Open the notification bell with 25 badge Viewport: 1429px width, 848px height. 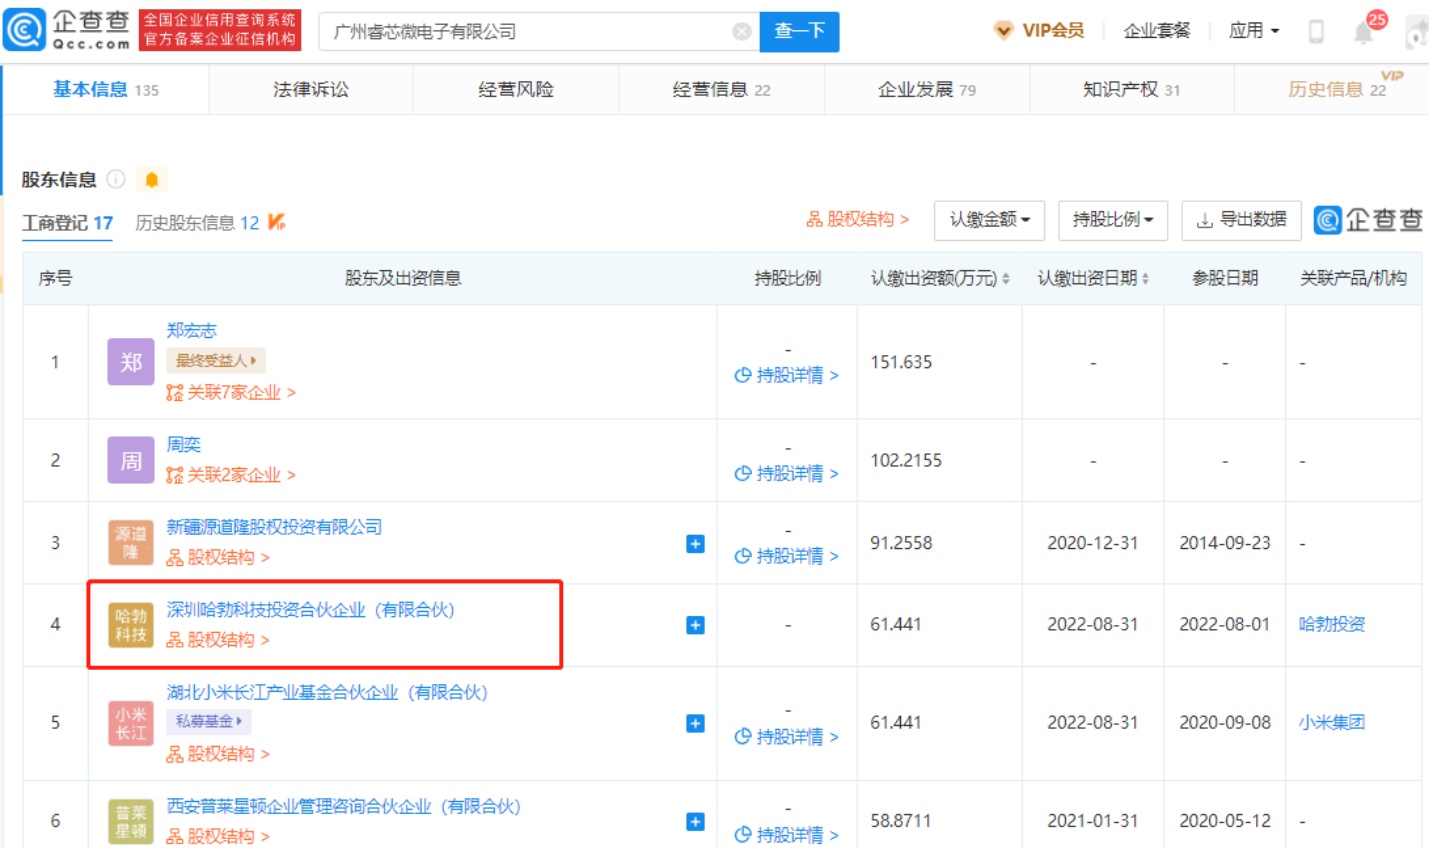coord(1364,31)
